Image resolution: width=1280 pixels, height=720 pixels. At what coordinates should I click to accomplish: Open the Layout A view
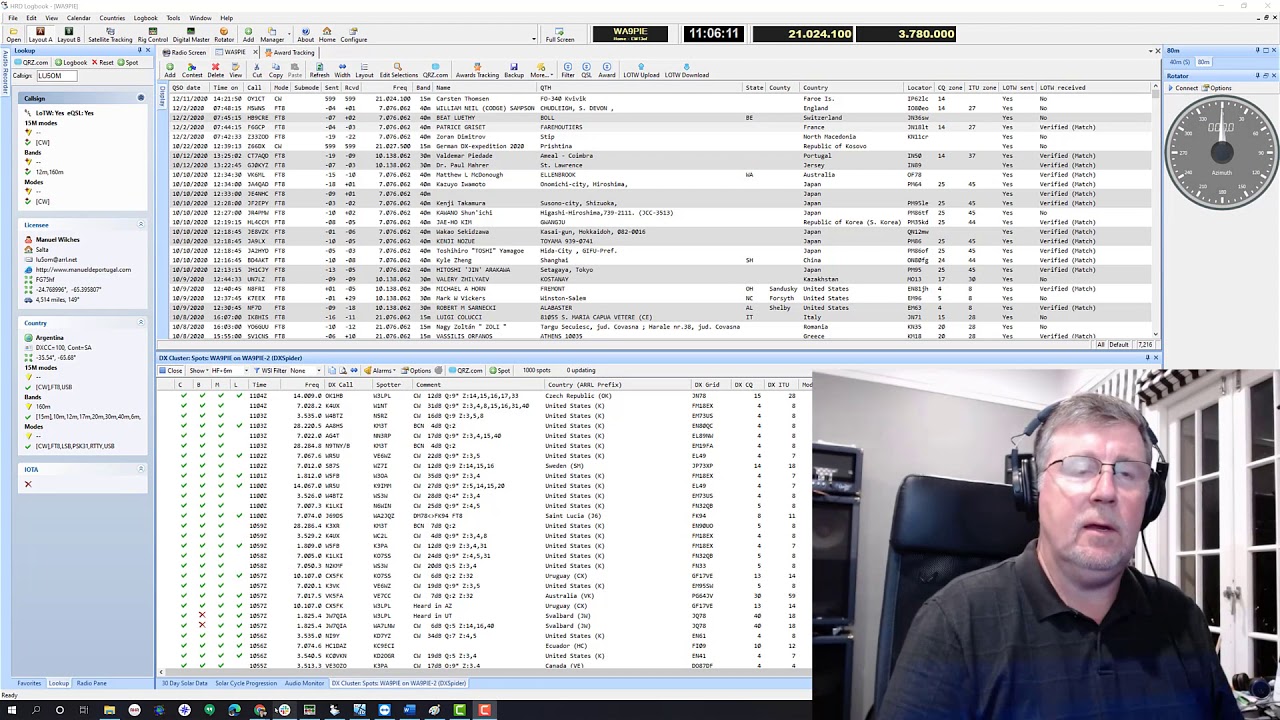click(40, 35)
